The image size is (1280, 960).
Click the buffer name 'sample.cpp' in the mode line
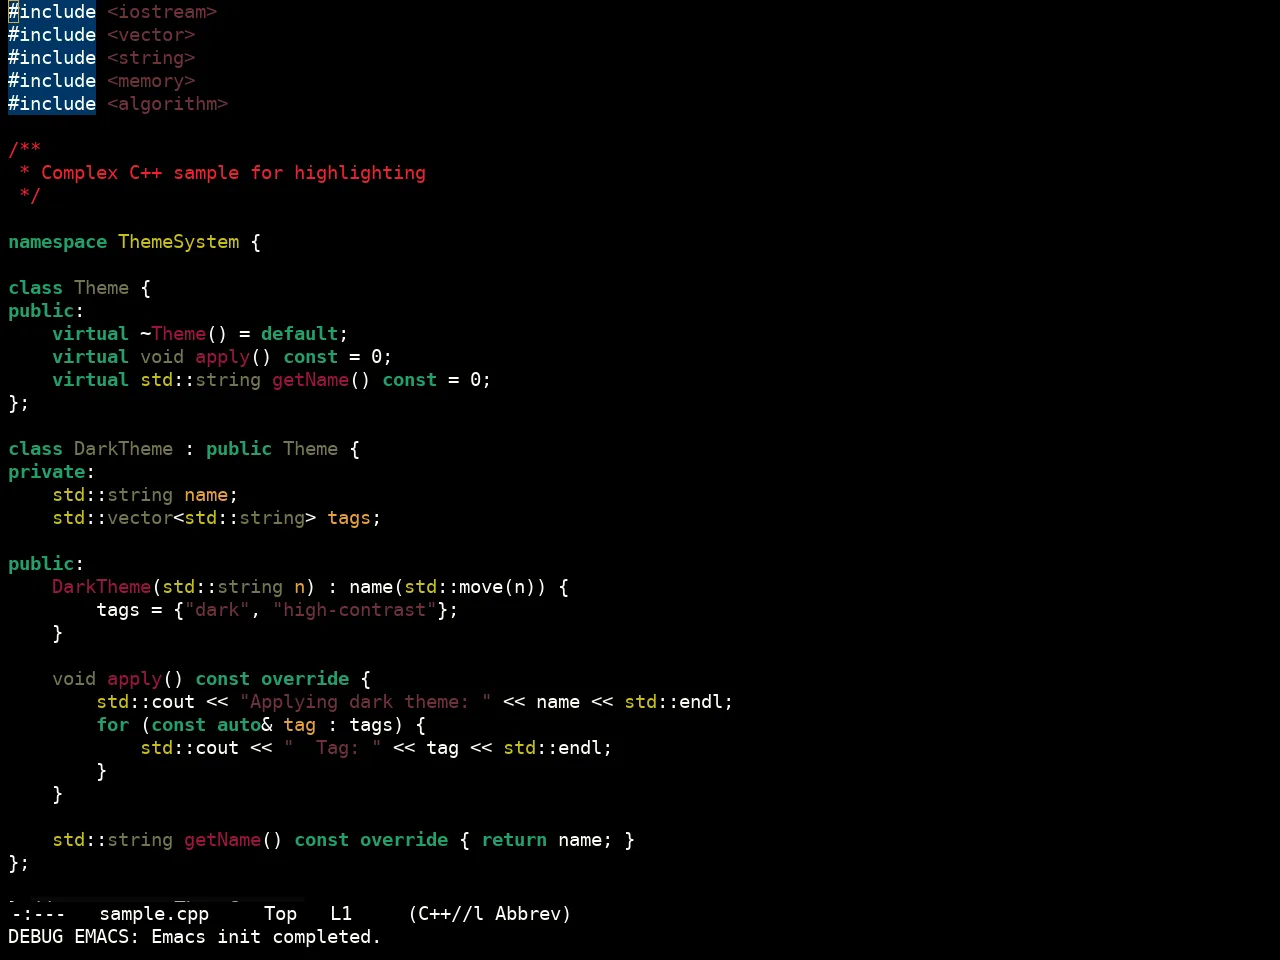[x=154, y=914]
